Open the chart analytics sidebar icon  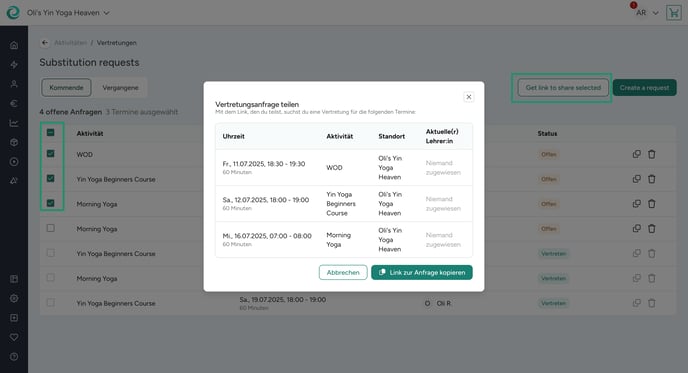click(14, 123)
